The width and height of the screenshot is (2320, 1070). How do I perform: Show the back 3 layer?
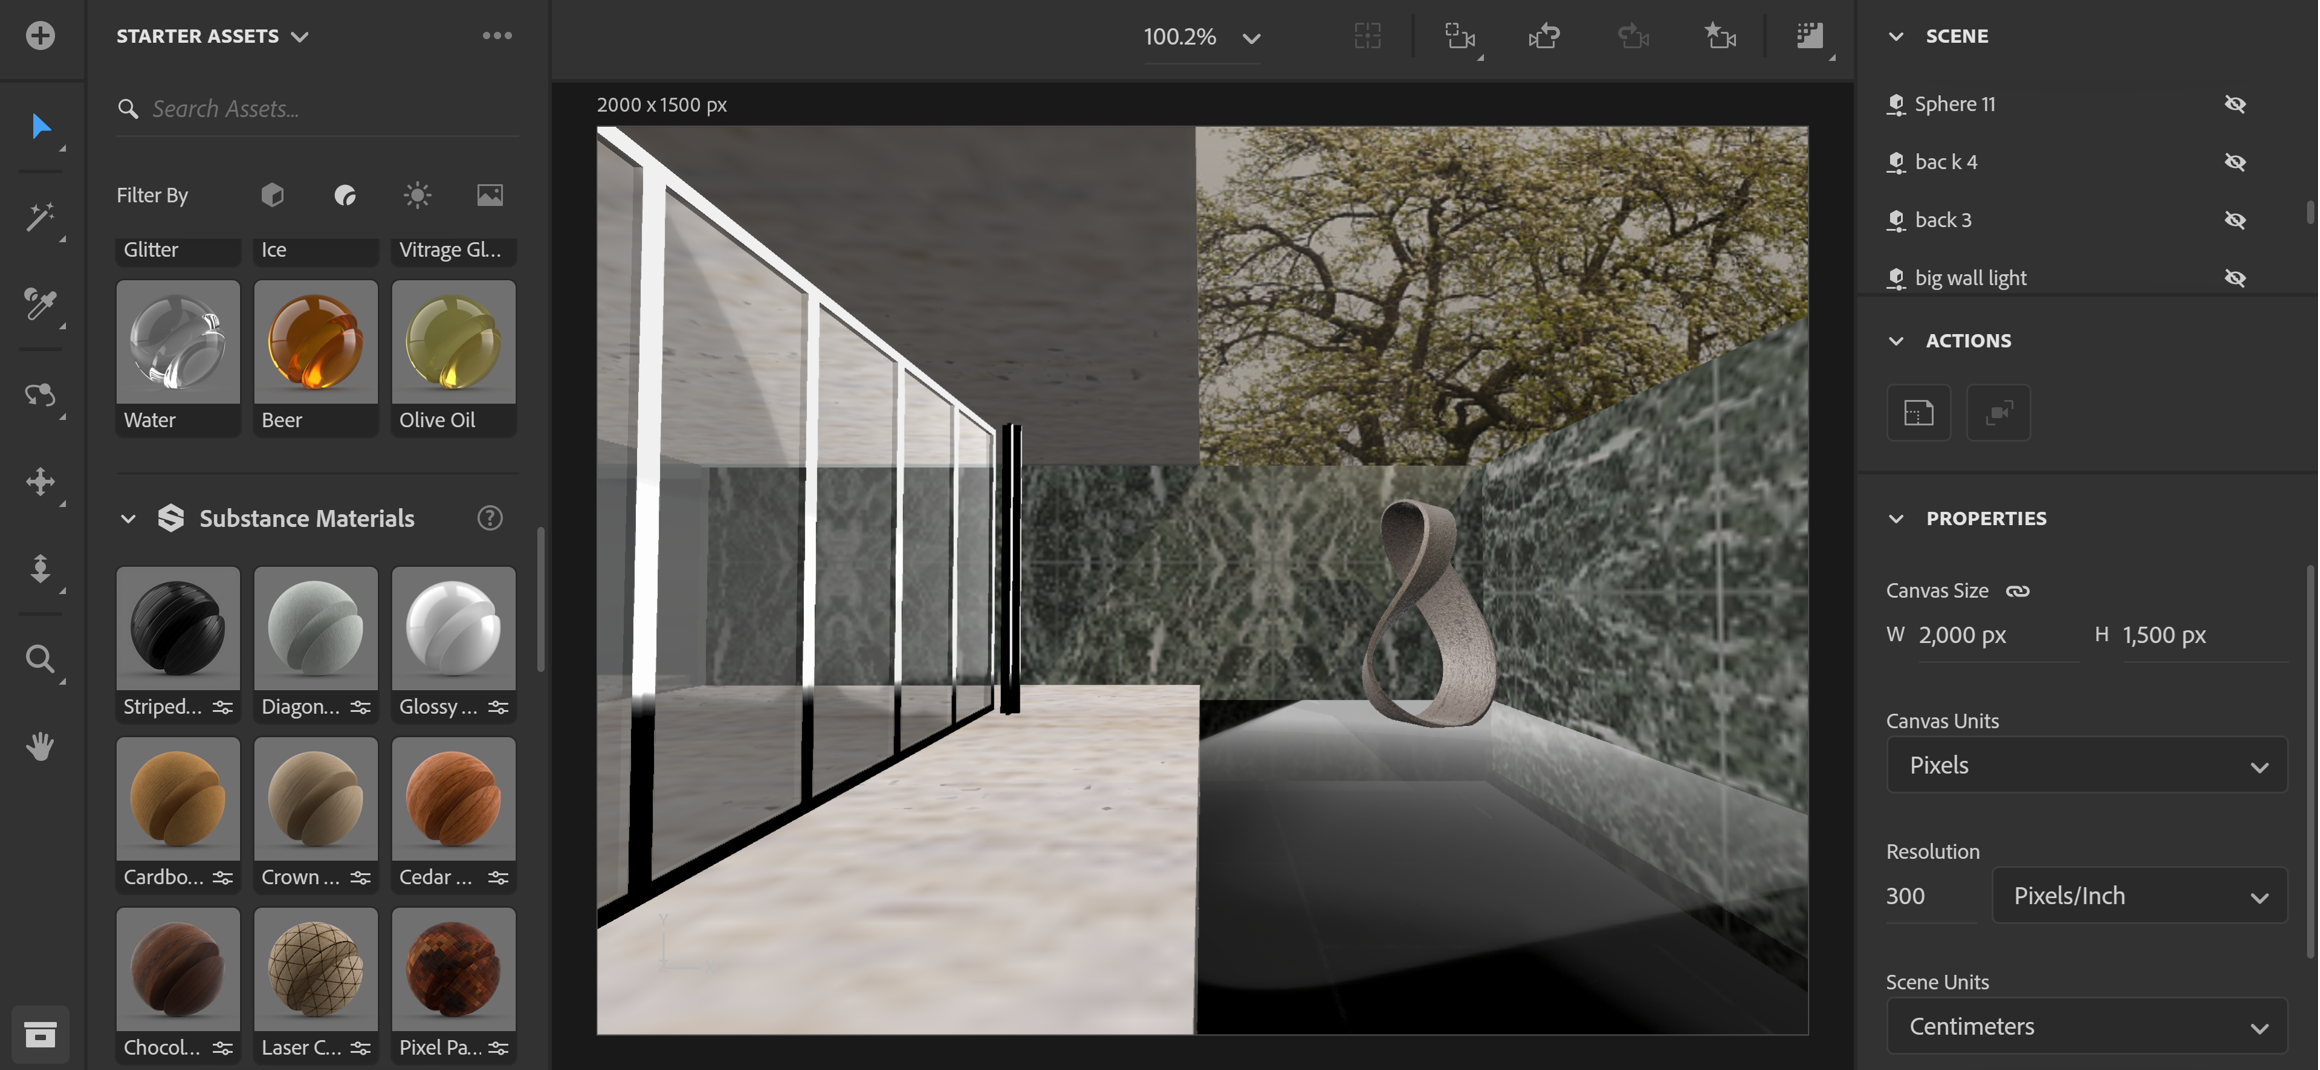point(2236,219)
